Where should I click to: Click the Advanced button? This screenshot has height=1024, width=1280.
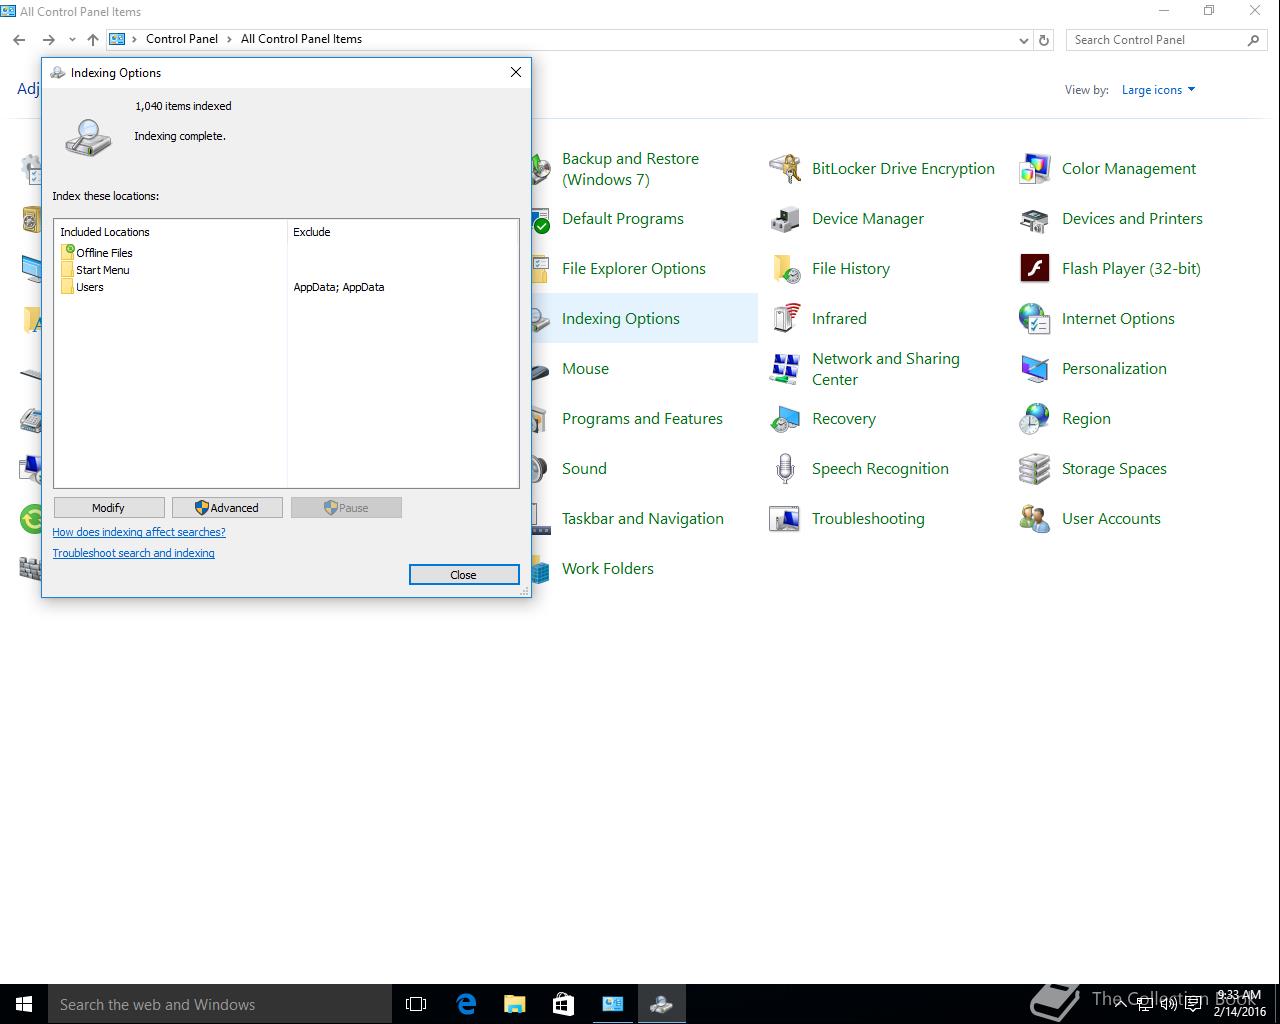(227, 508)
